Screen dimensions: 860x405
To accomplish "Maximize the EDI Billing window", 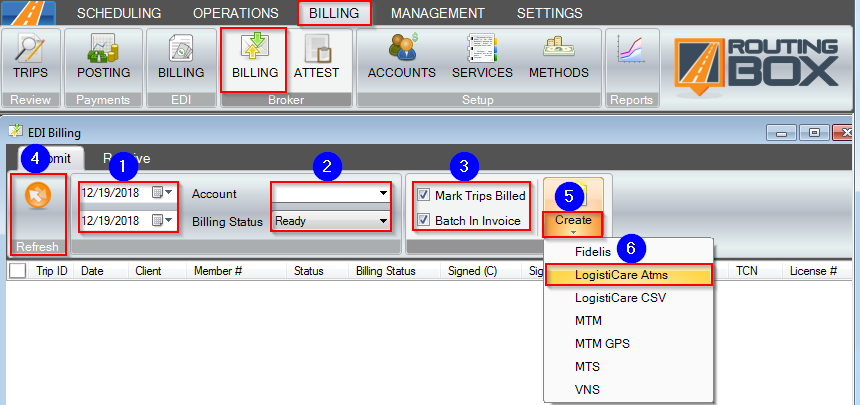I will 813,133.
